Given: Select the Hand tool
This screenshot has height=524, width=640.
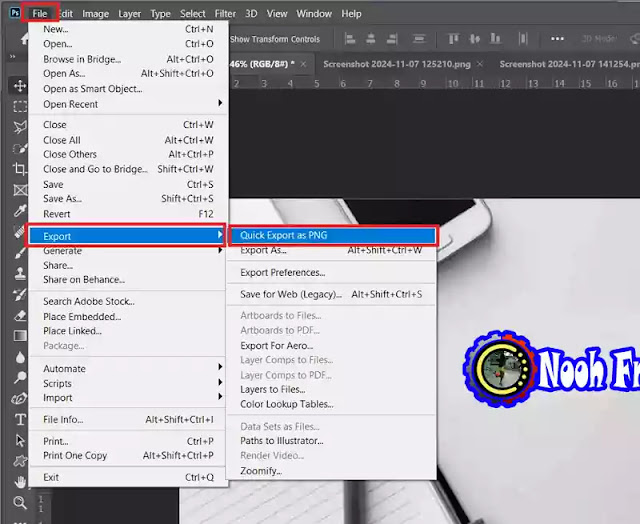Looking at the screenshot, I should (x=20, y=482).
